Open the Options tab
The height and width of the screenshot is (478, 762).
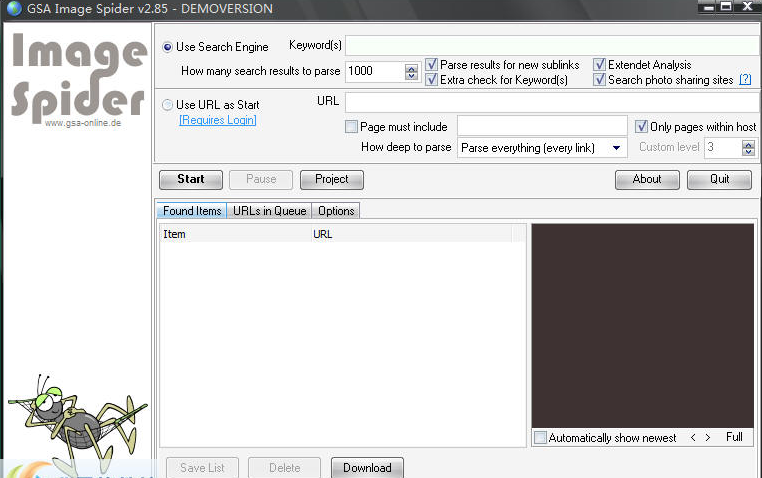click(336, 211)
